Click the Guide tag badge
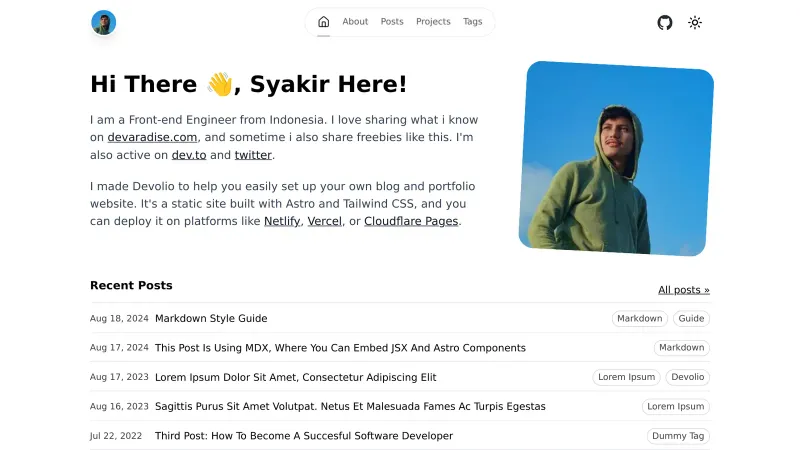Image resolution: width=800 pixels, height=450 pixels. click(x=691, y=319)
